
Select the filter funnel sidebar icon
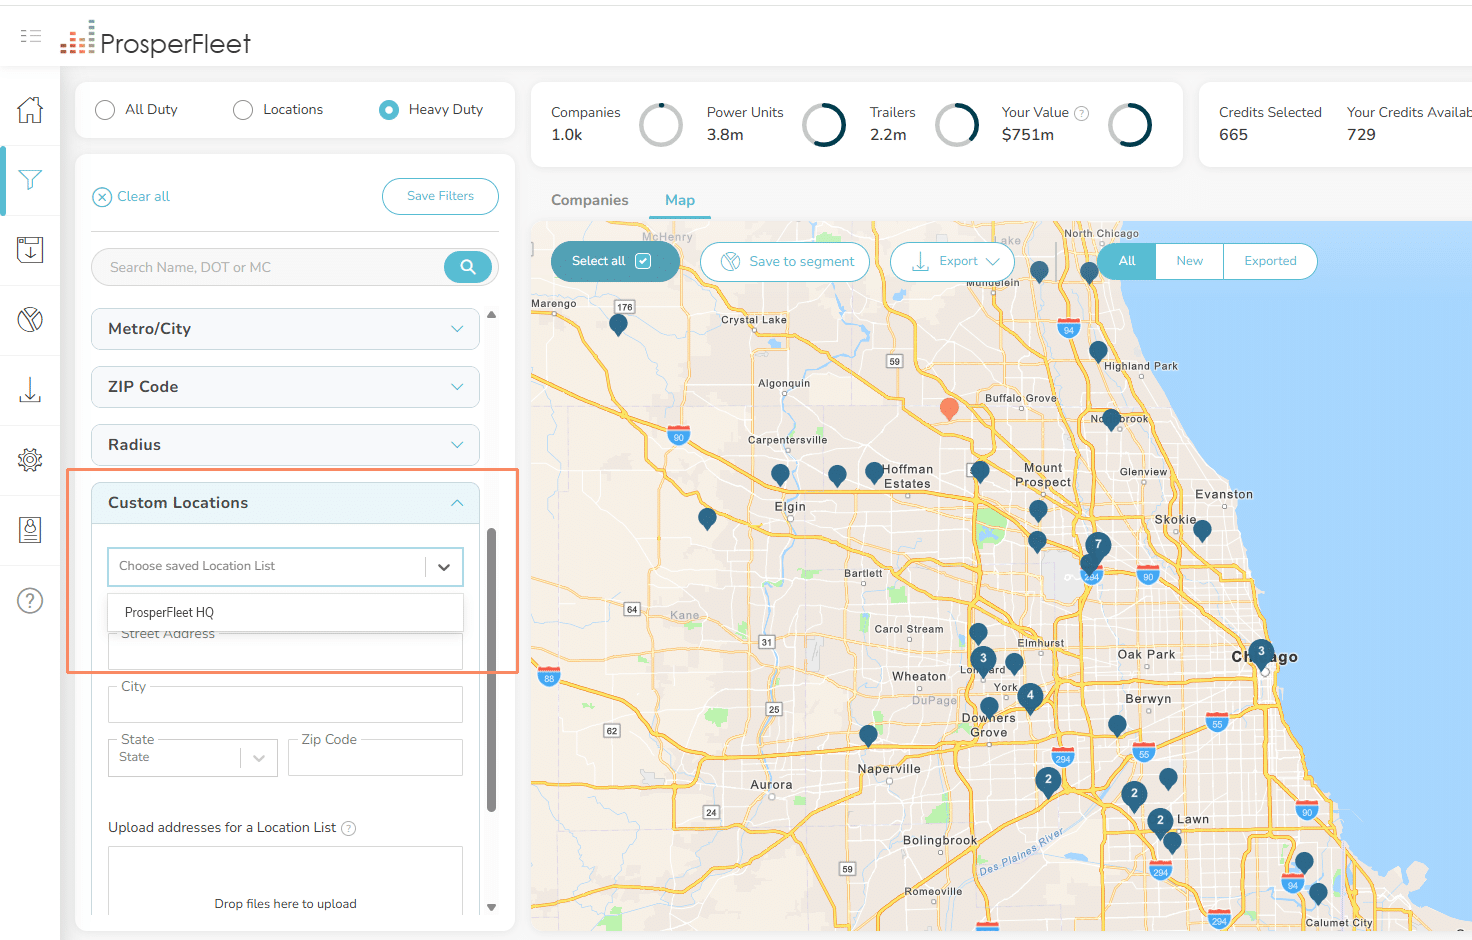[30, 180]
